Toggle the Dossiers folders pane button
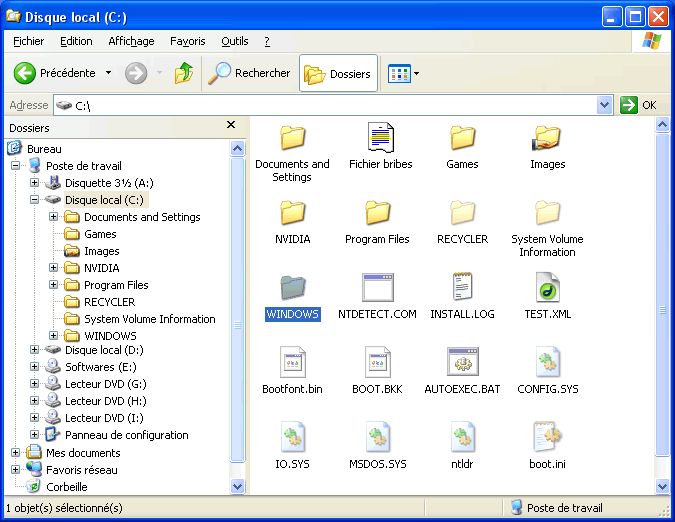 pos(338,74)
